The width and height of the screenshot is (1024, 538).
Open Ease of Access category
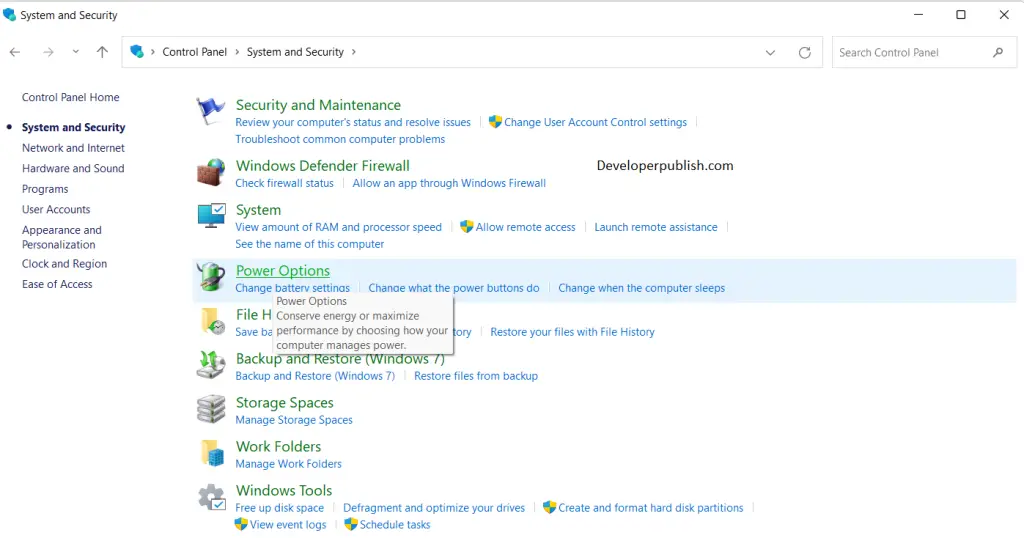tap(57, 284)
